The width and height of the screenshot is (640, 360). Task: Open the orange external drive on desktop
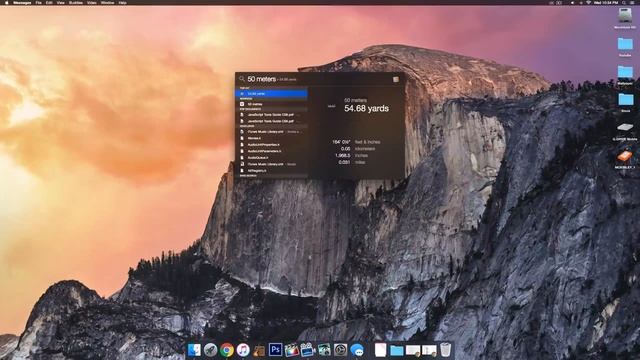[x=625, y=156]
